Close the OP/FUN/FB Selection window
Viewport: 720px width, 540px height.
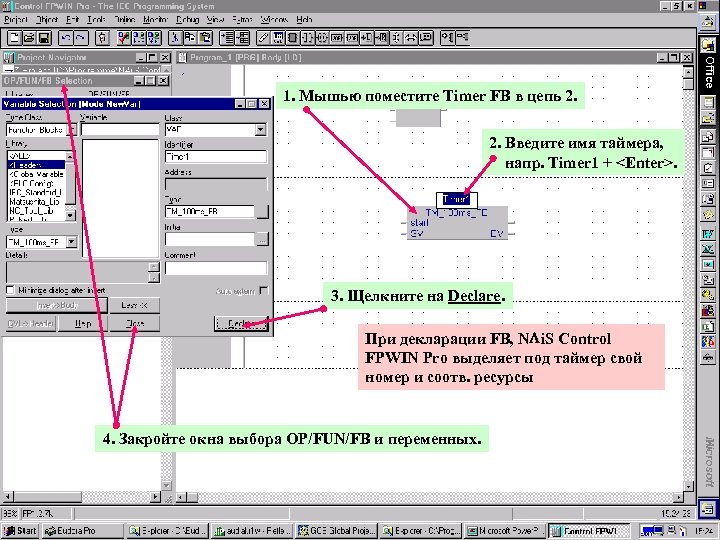[164, 81]
